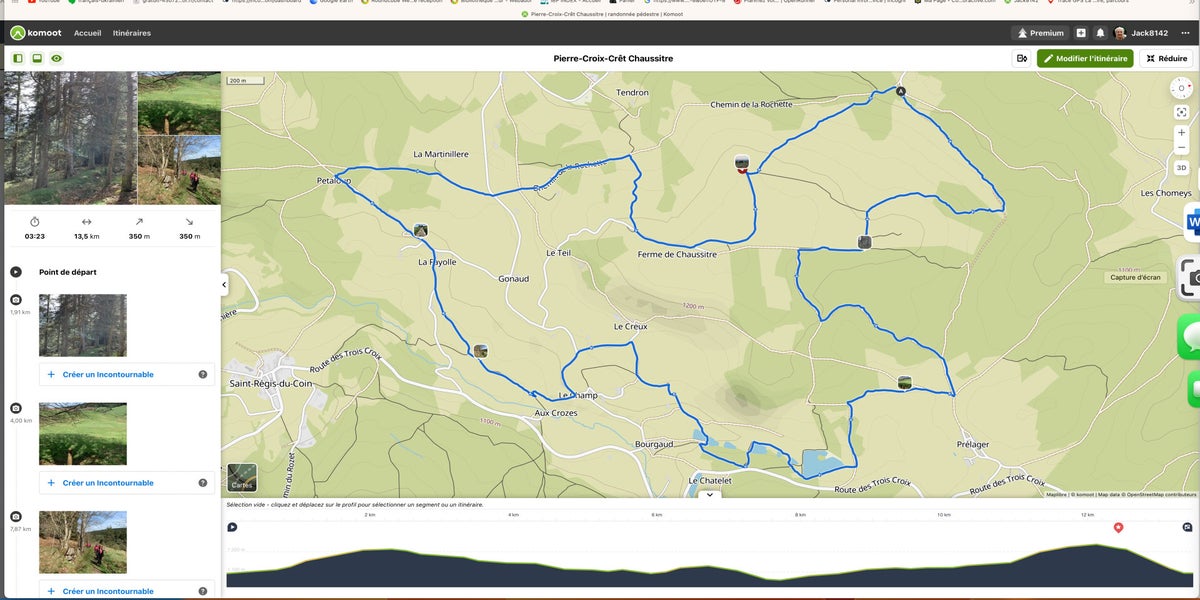Open the dark photo marker east of Ferme de Chaussitre
The image size is (1200, 600).
coord(865,242)
